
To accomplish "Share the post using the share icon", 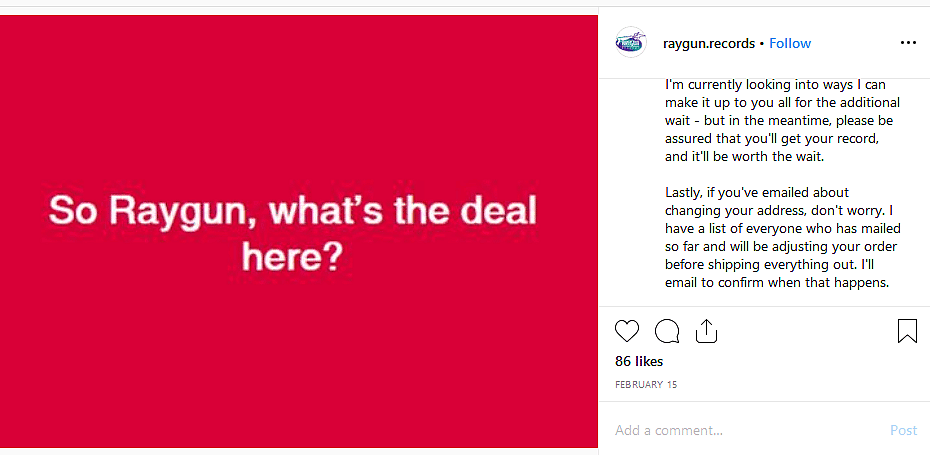I will coord(706,331).
